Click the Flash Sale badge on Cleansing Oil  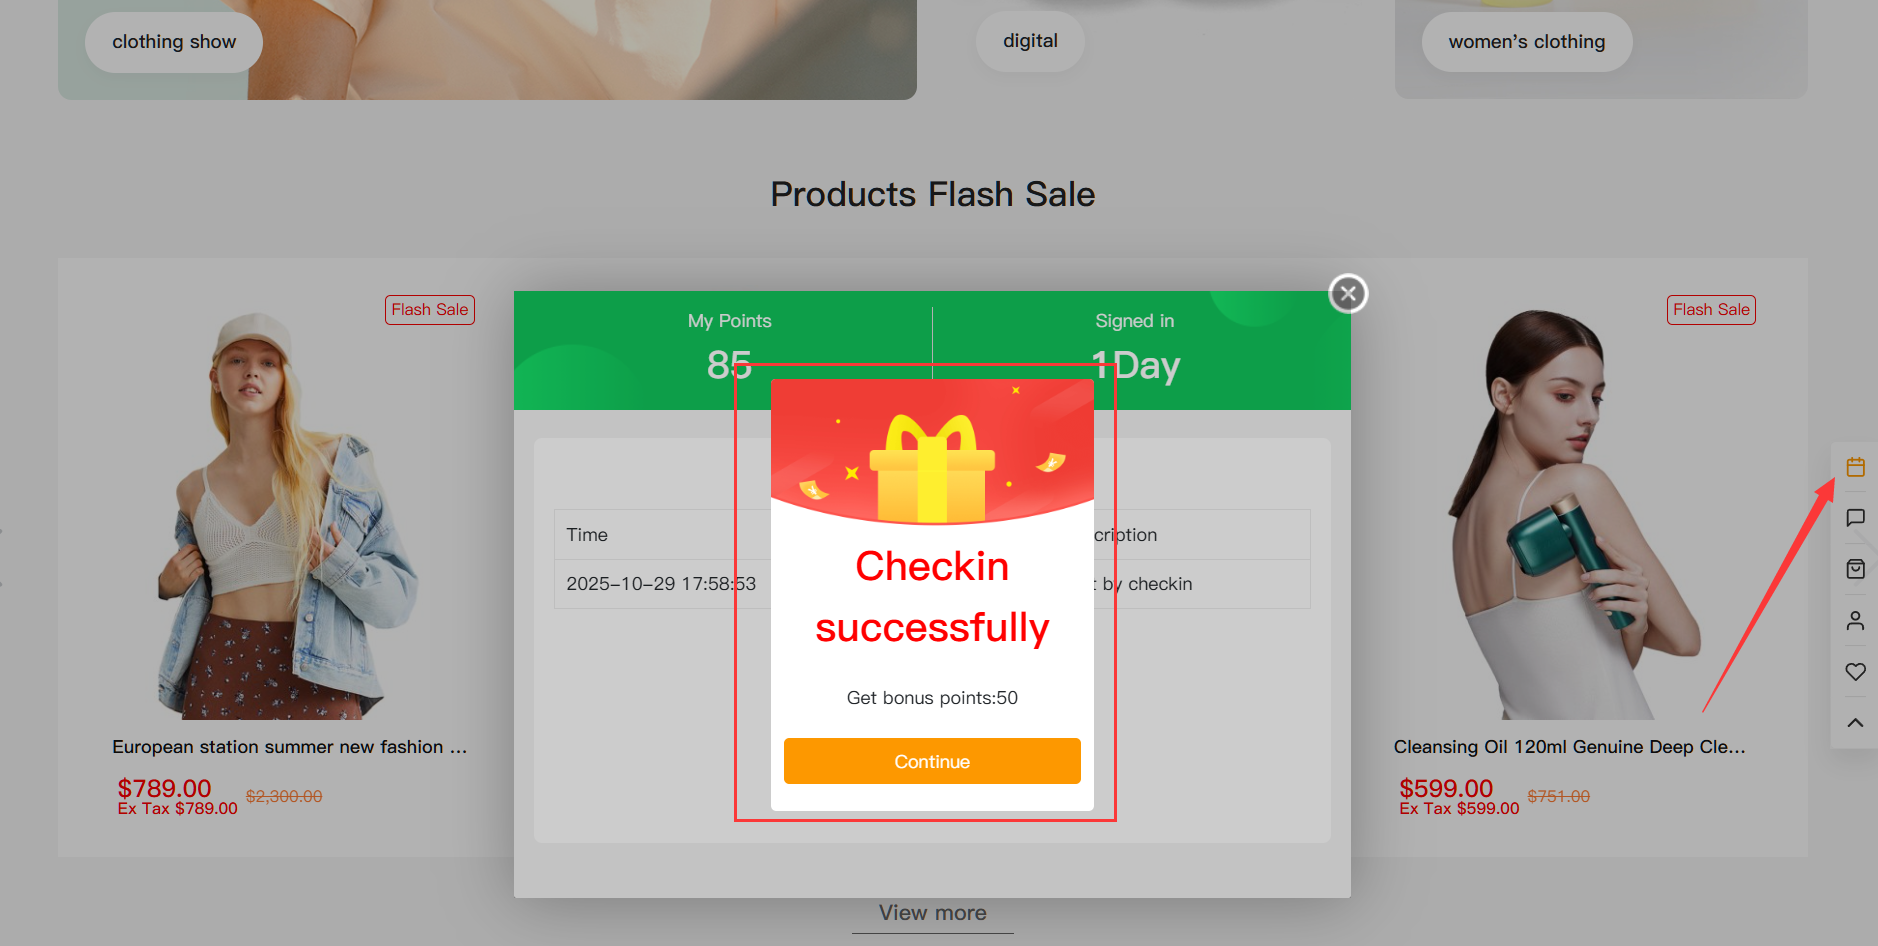pos(1711,310)
